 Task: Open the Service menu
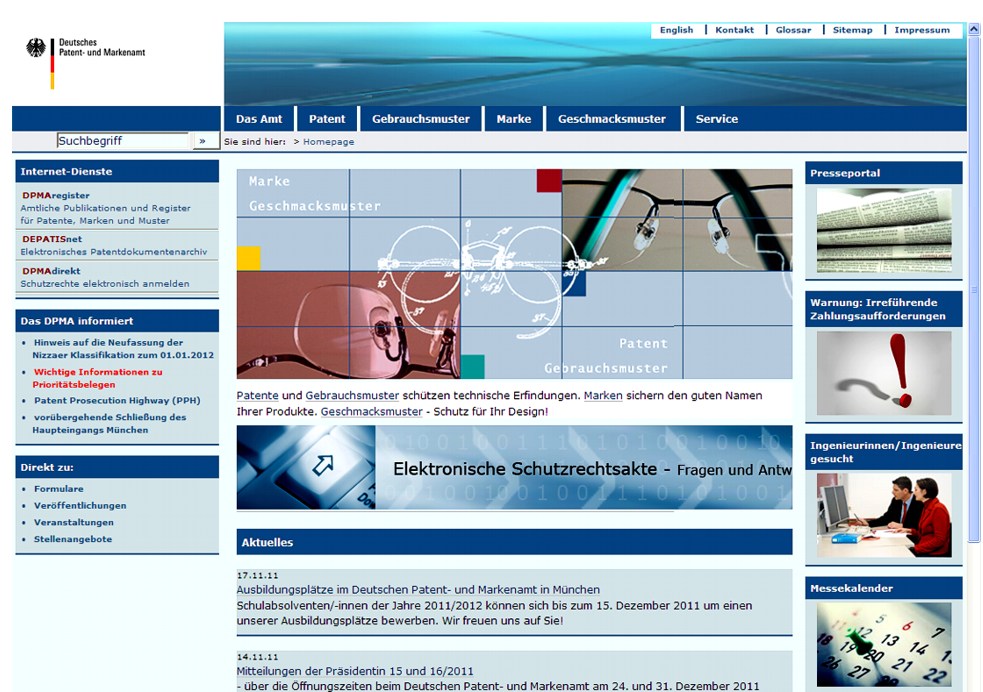(x=717, y=119)
